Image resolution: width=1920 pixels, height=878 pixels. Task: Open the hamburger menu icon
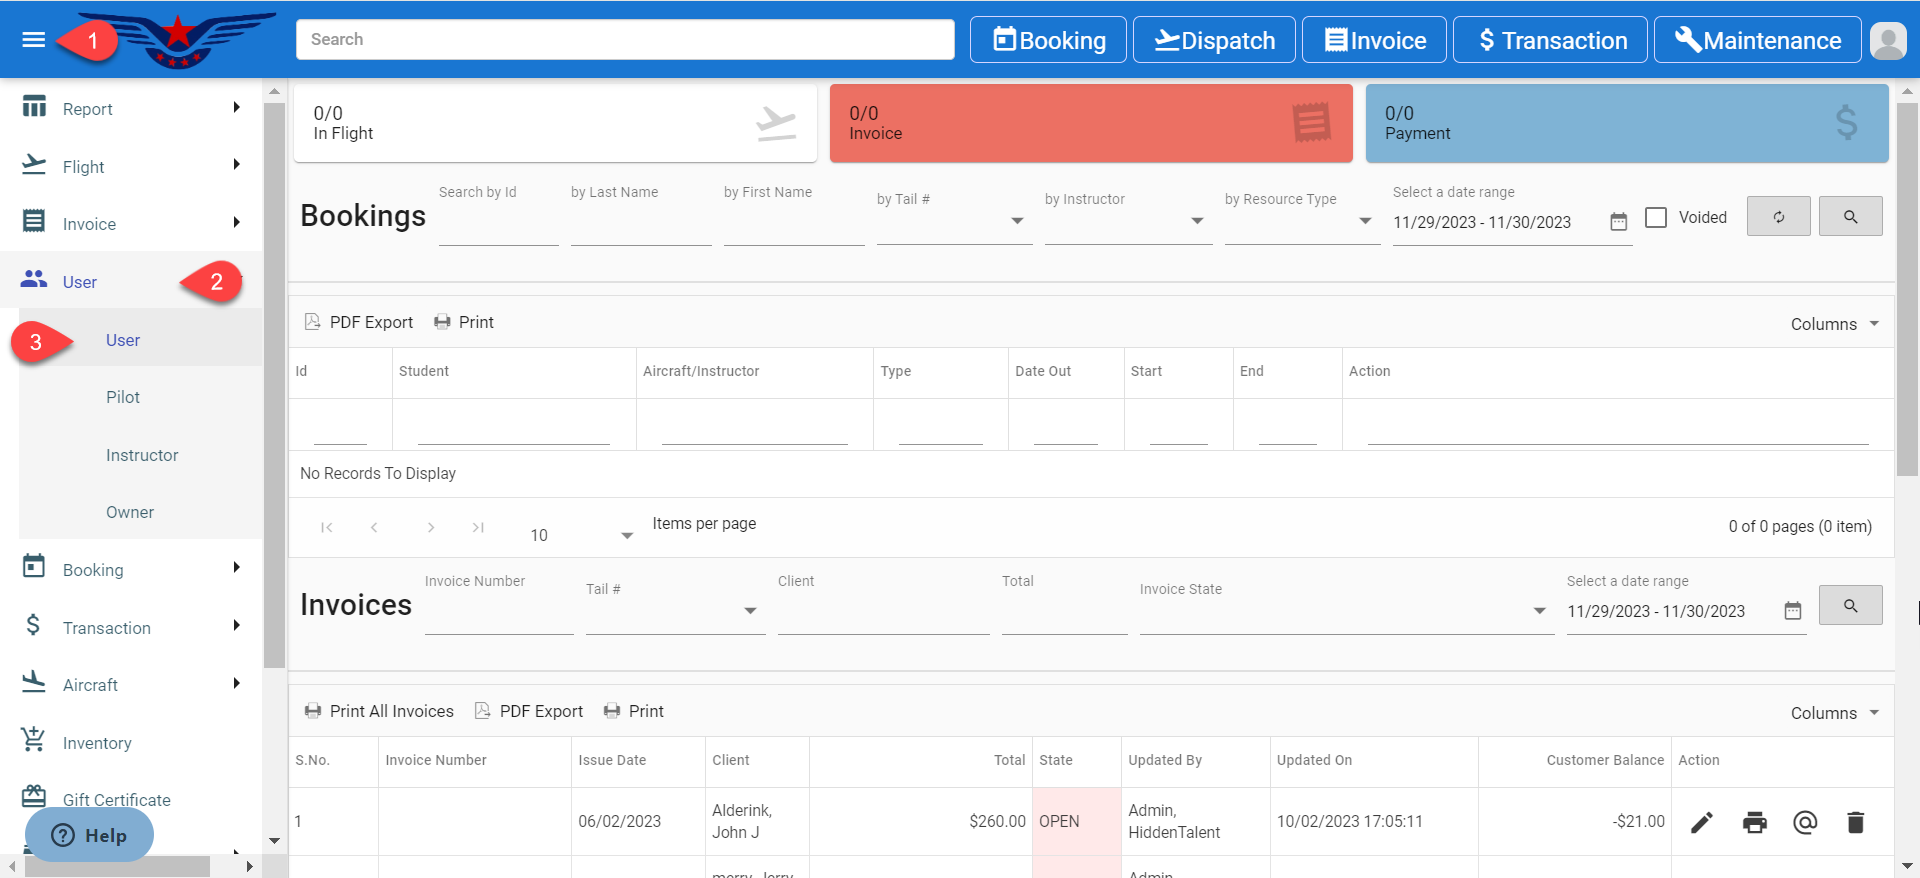point(34,40)
